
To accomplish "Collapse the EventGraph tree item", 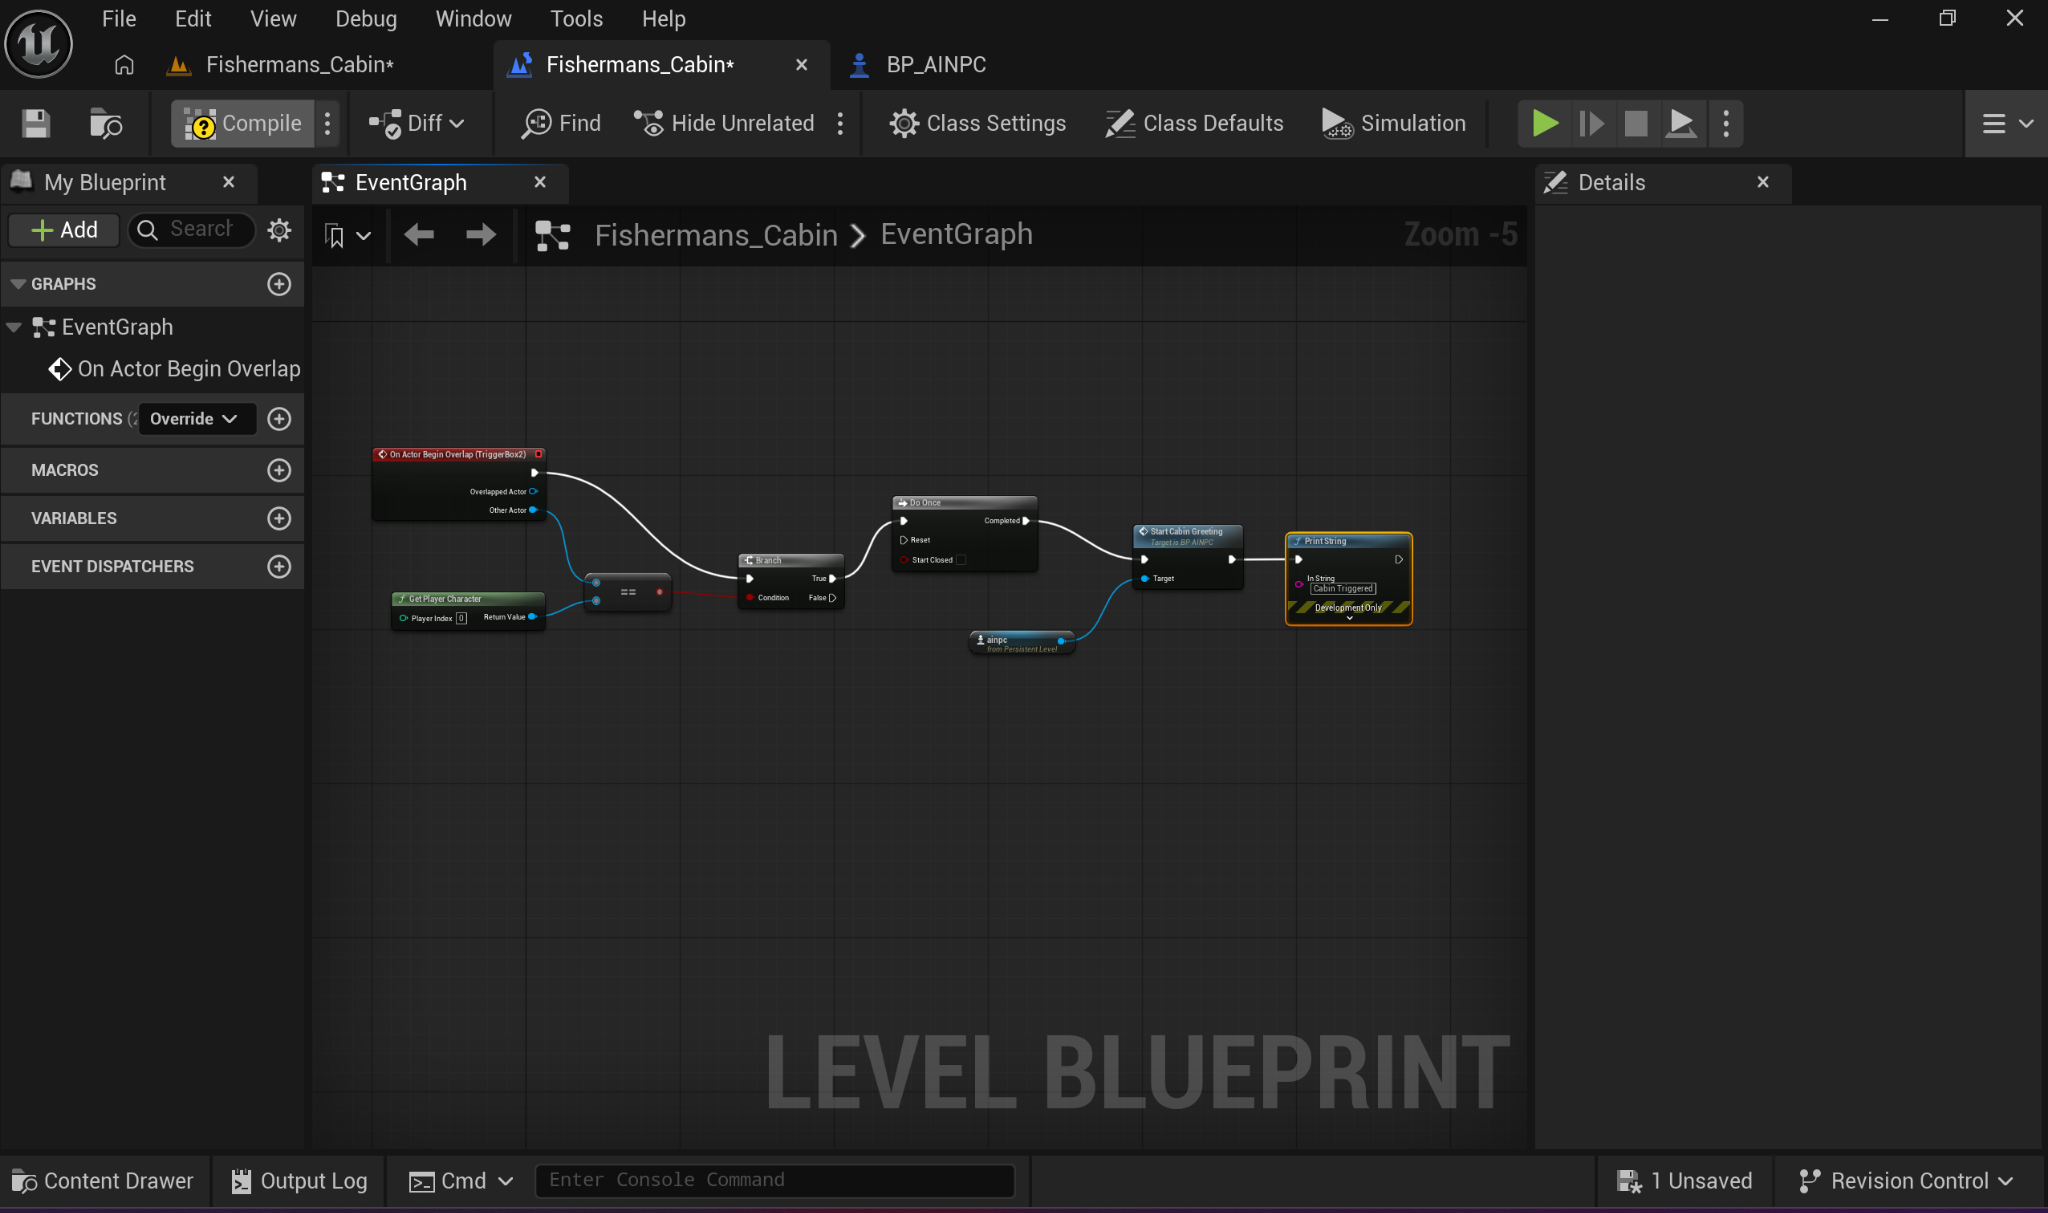I will (14, 327).
